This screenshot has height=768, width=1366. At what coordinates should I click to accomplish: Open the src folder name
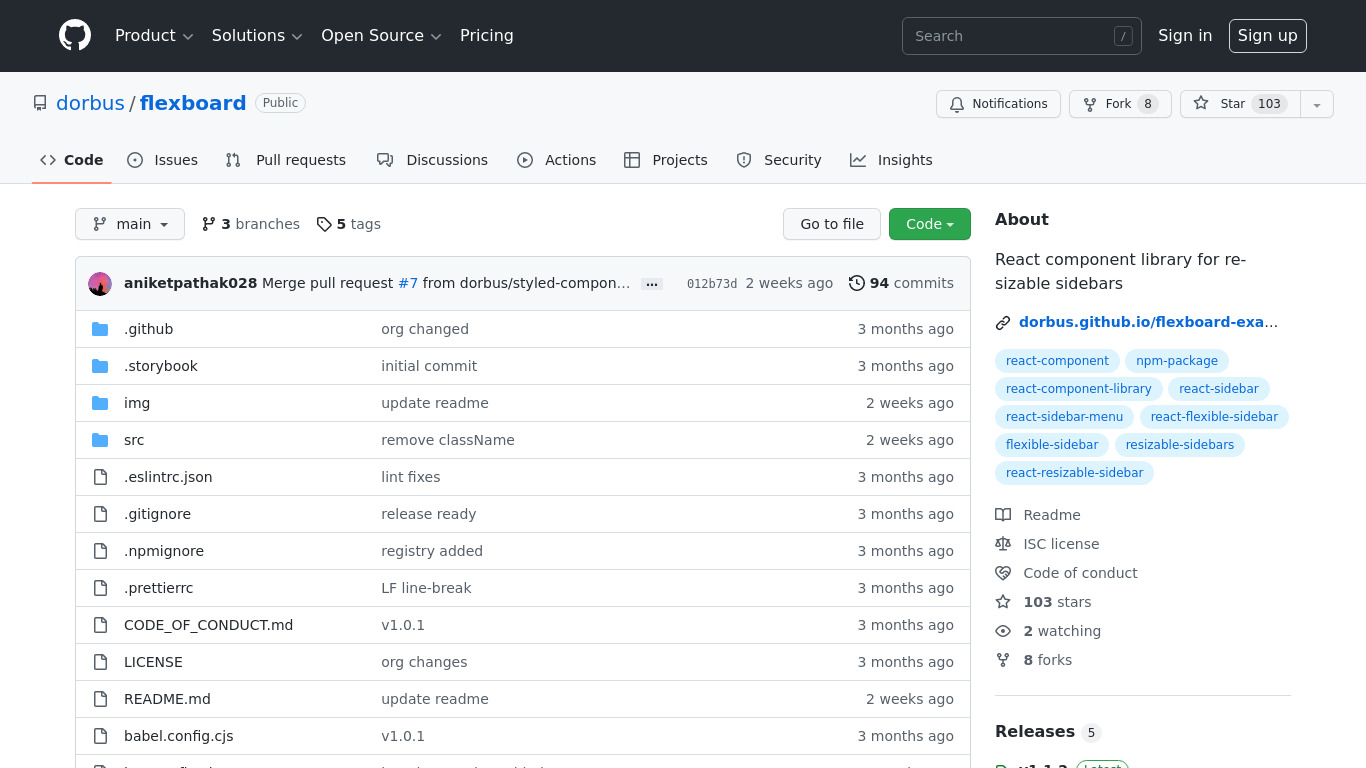tap(134, 440)
